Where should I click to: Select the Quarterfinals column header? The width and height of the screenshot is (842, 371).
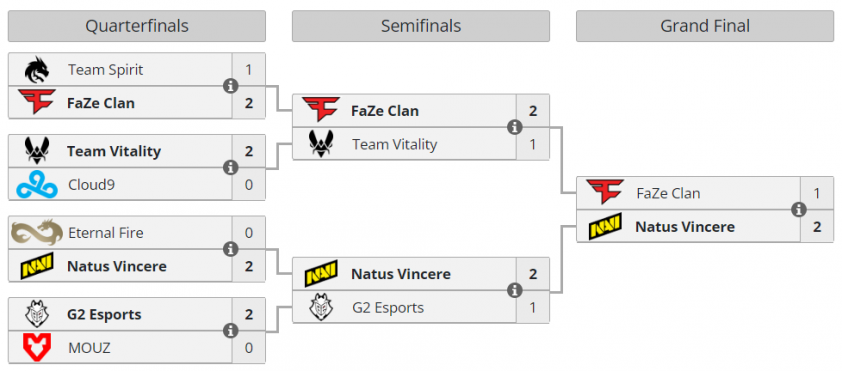pos(137,26)
